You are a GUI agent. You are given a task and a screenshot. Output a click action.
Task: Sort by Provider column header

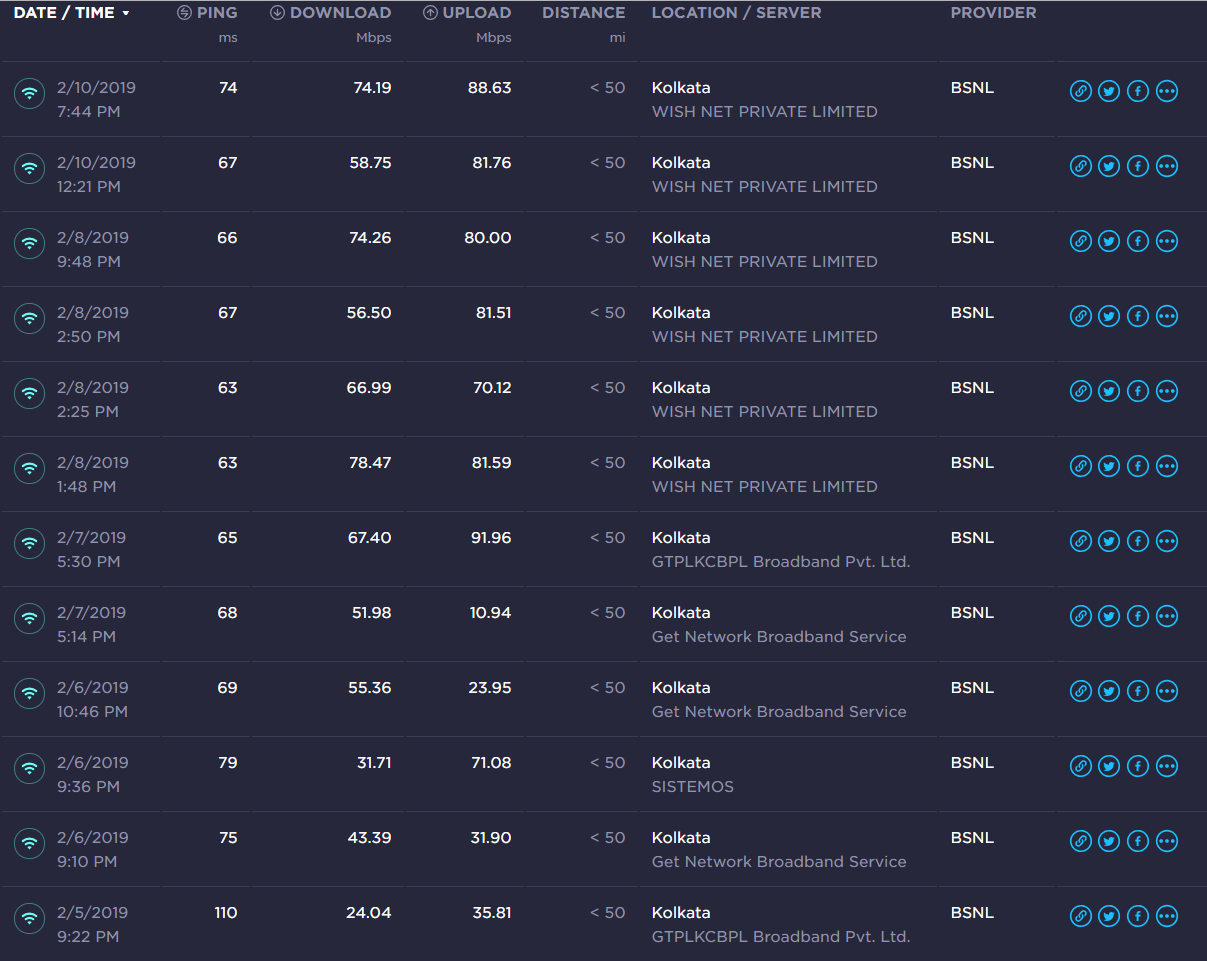click(993, 13)
